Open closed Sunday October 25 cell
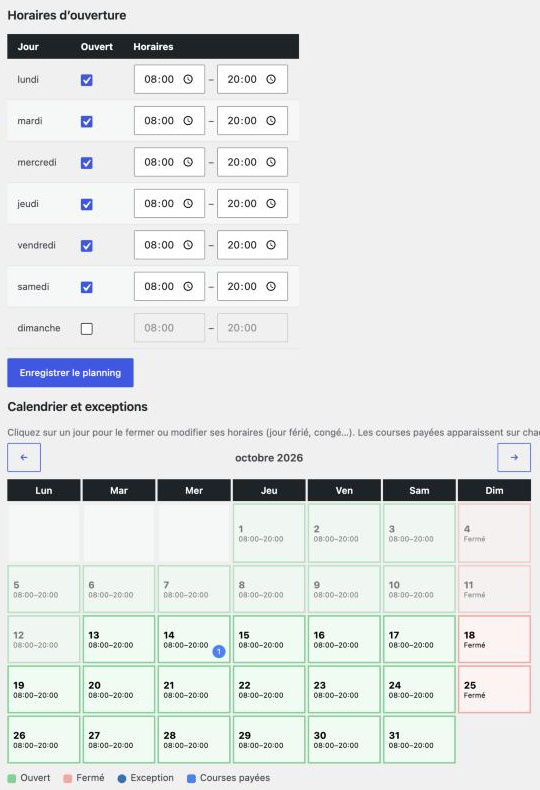This screenshot has height=790, width=540. click(494, 689)
